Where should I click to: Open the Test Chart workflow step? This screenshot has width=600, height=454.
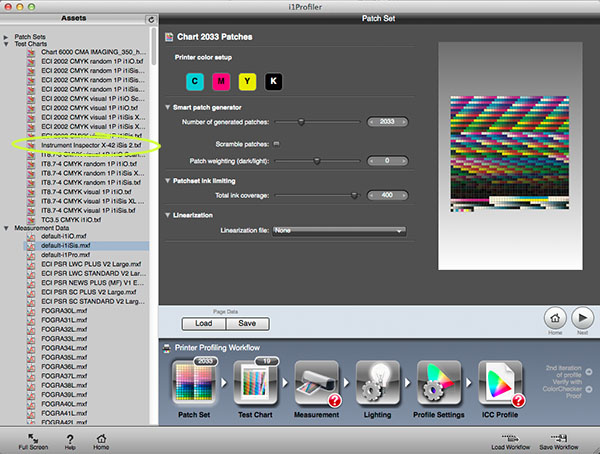point(255,383)
